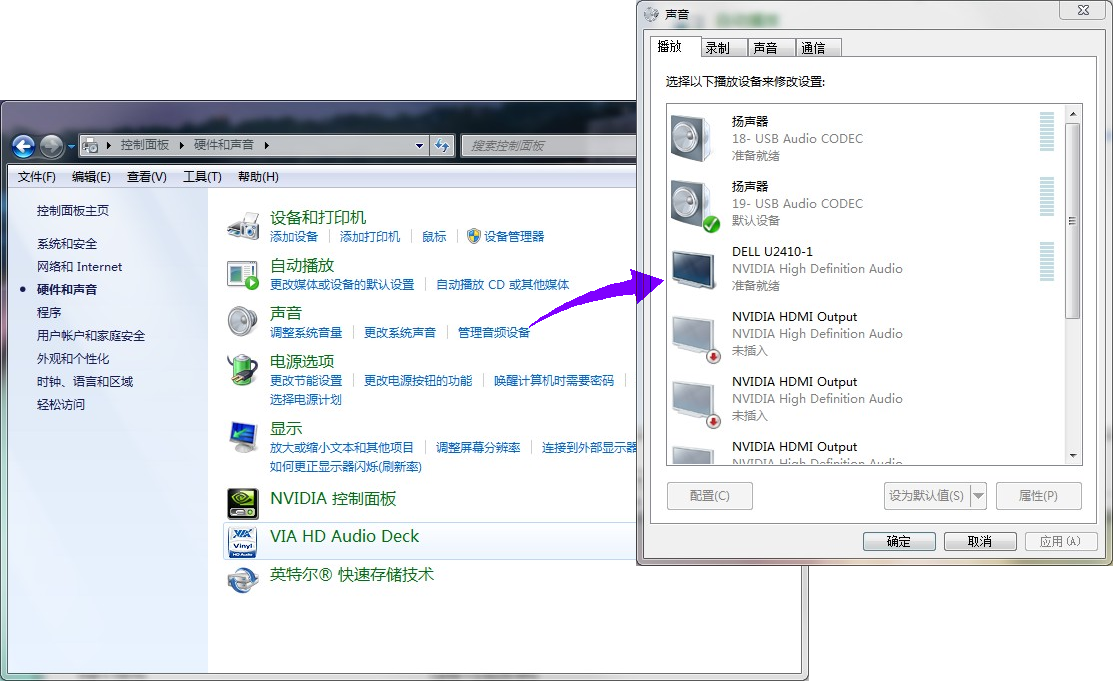Select the 18- USB Audio CODEC speaker icon

(691, 138)
